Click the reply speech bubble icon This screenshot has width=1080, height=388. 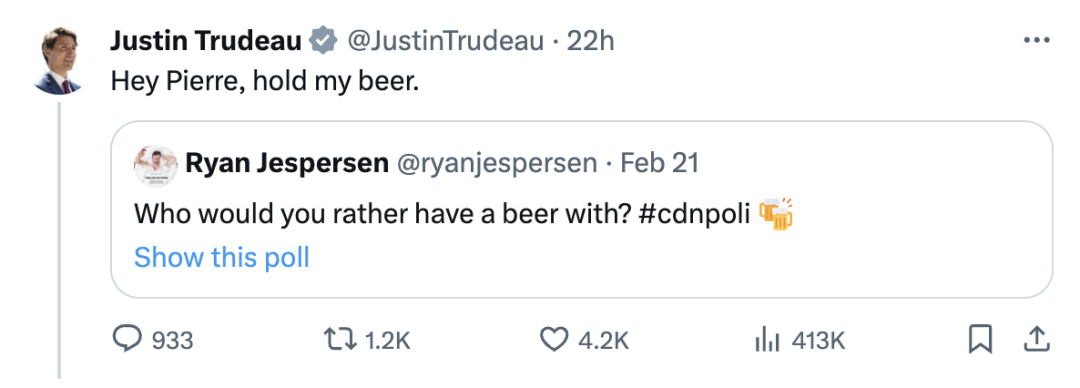(x=127, y=340)
